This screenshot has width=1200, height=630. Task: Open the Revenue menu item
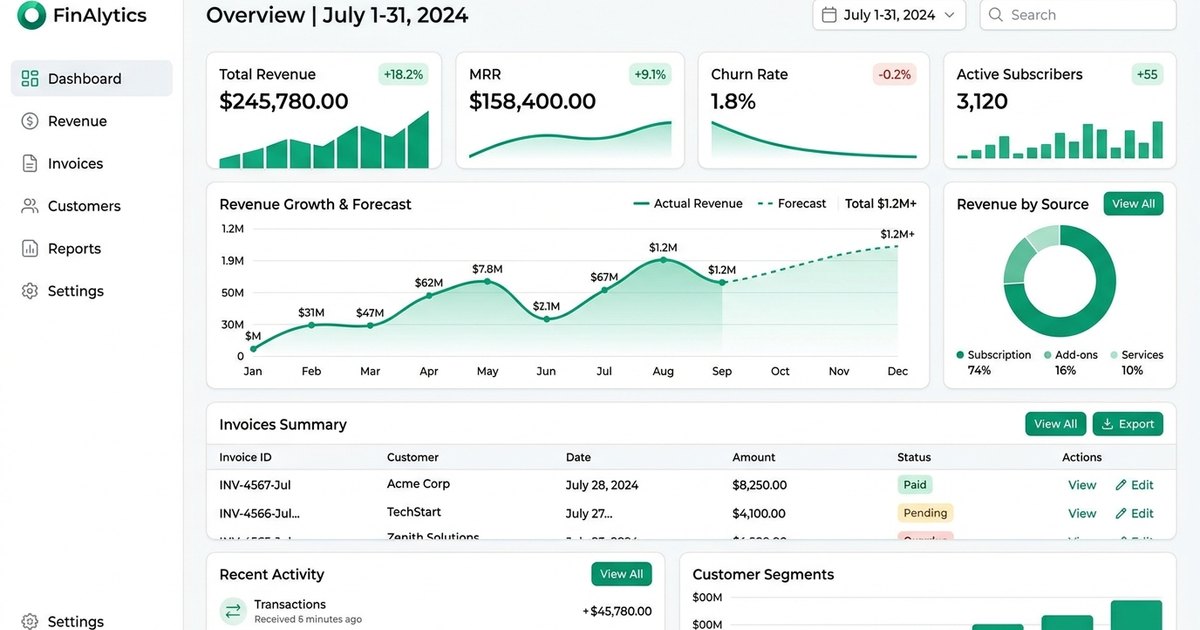[x=91, y=121]
